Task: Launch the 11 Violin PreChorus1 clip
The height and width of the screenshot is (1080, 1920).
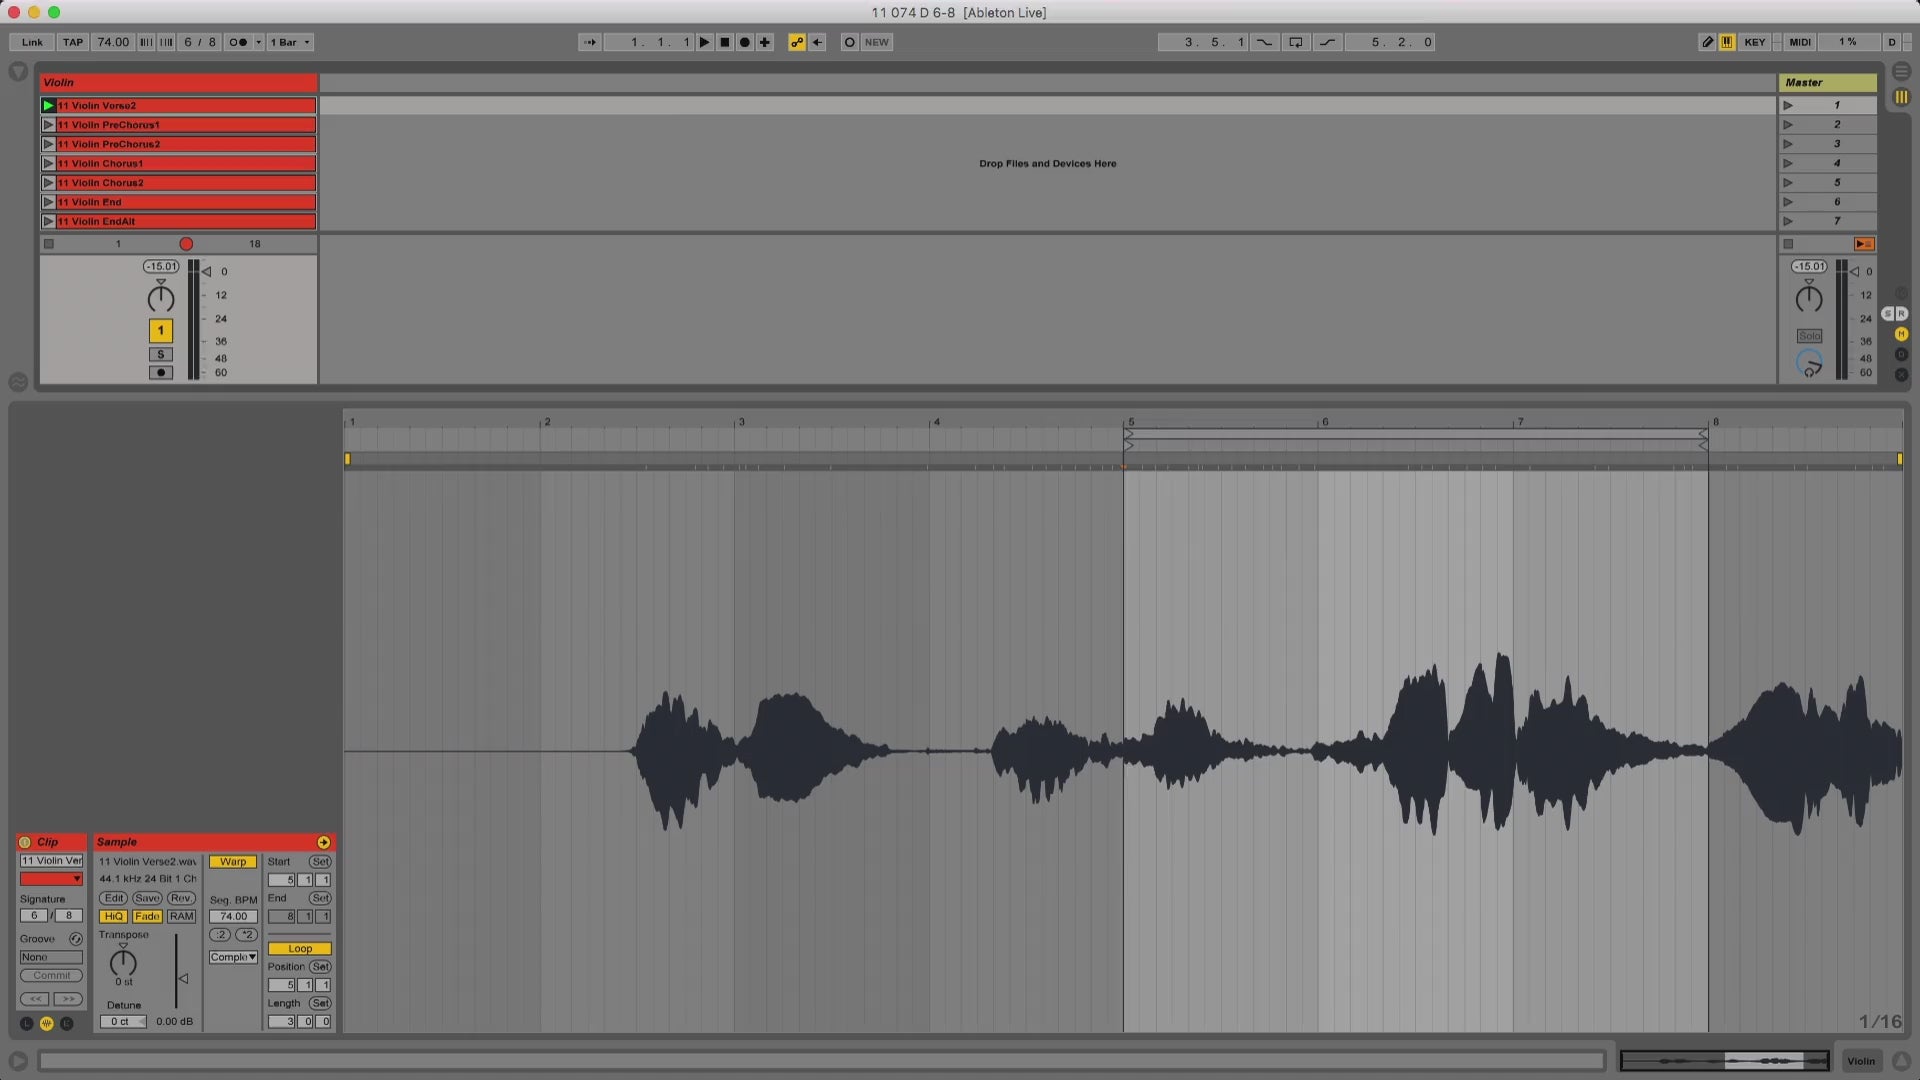Action: tap(48, 125)
